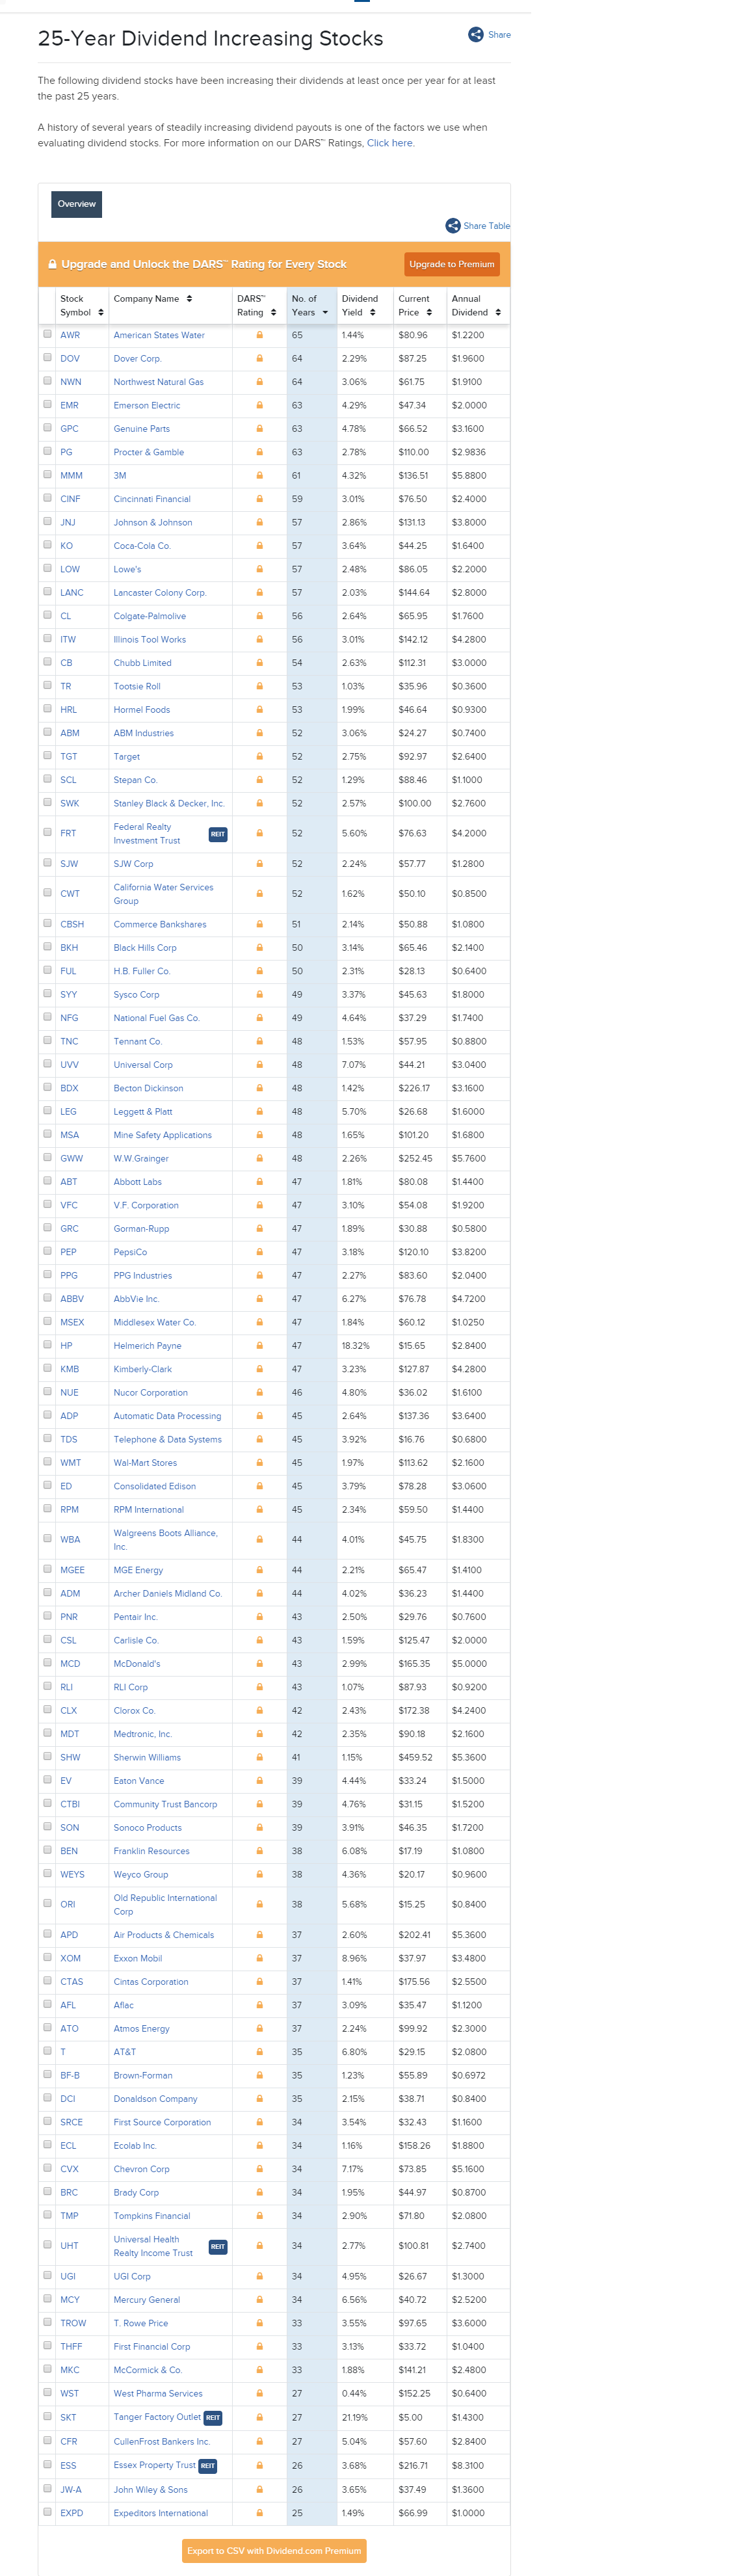This screenshot has width=749, height=2576.
Task: Check the box for XOM row
Action: (x=47, y=1957)
